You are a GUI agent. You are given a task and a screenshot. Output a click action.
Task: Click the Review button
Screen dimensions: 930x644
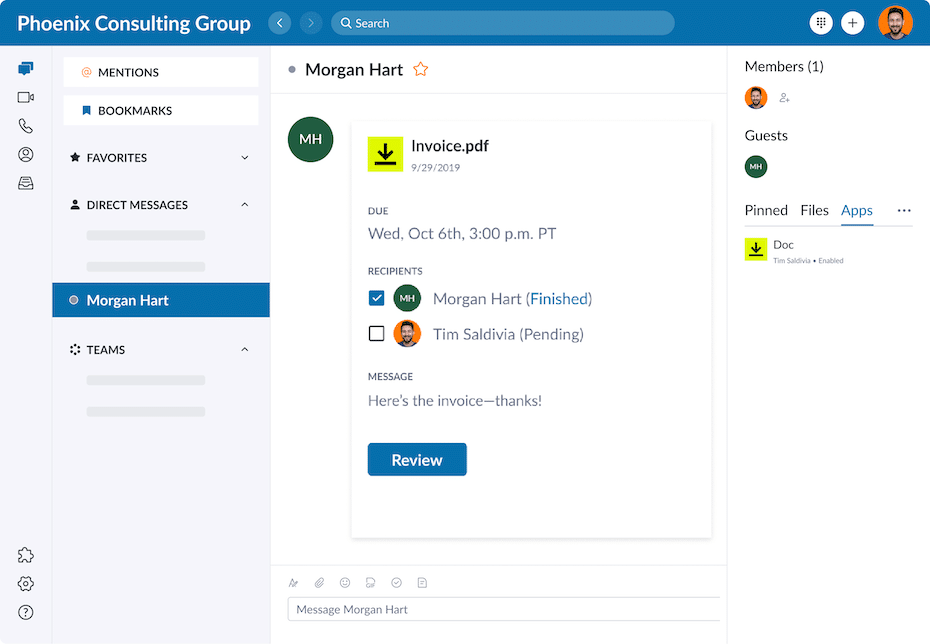pos(417,460)
